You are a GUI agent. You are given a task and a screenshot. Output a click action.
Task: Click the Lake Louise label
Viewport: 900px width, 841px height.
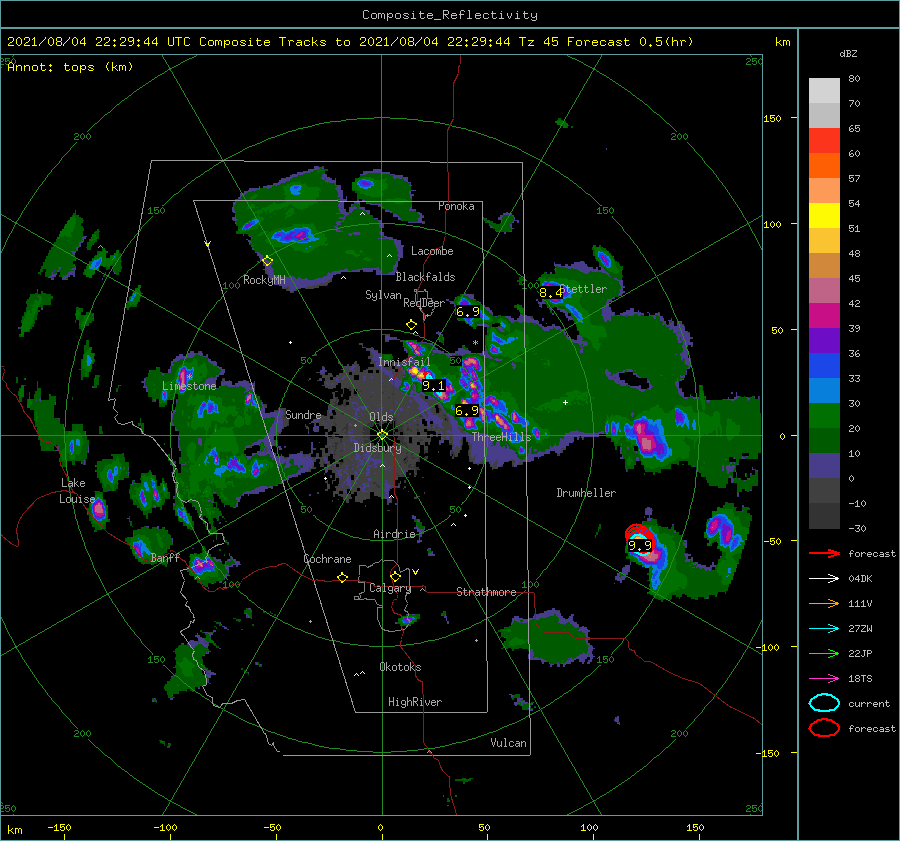coord(77,491)
